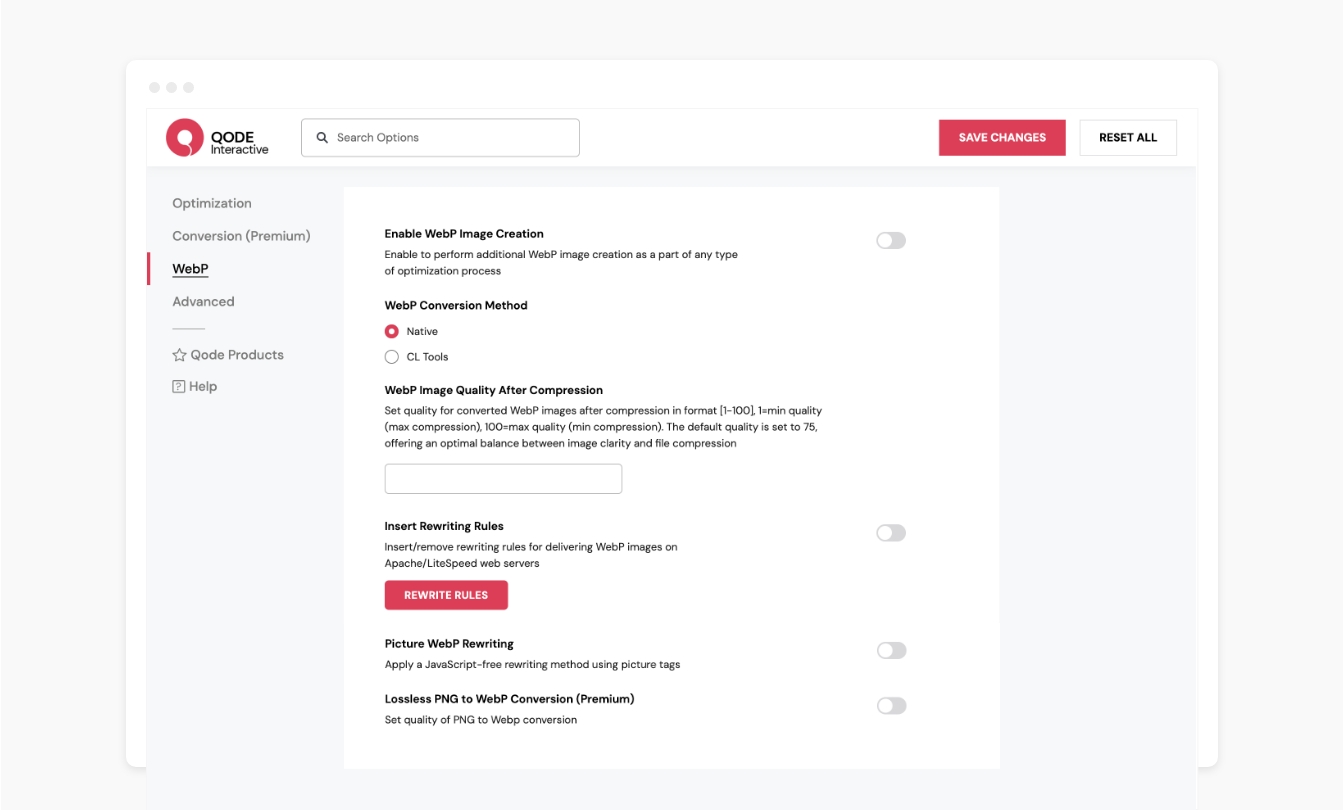Screen dimensions: 1343x810
Task: Open the Advanced settings tab
Action: tap(203, 302)
